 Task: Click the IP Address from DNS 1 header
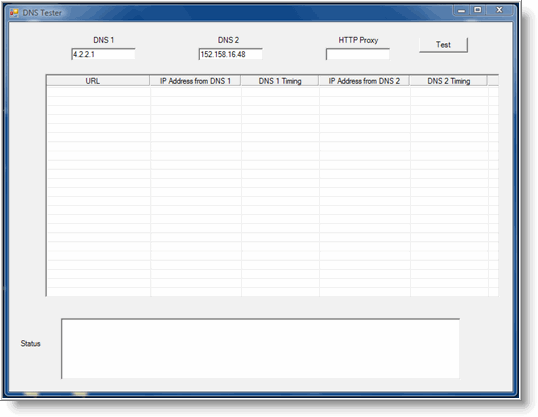tap(195, 81)
